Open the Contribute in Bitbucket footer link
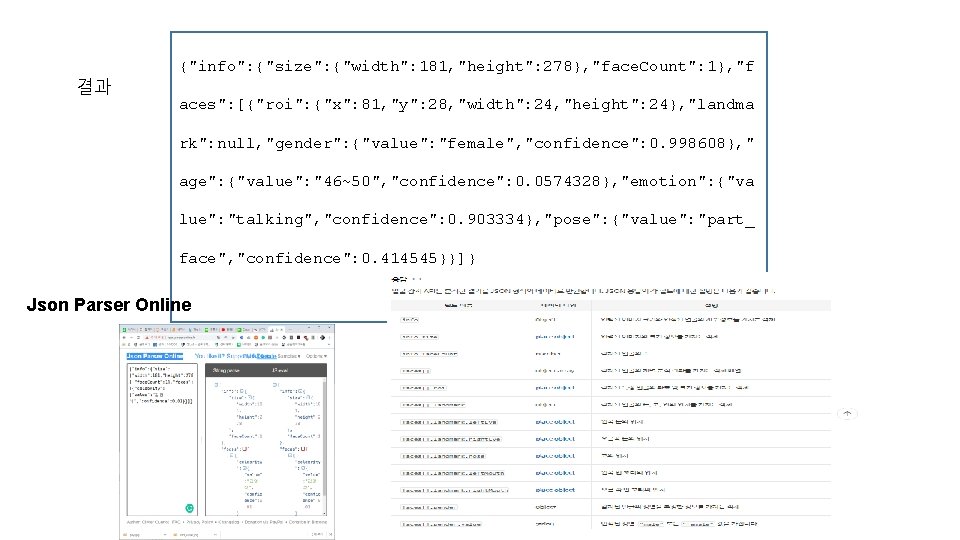 click(x=307, y=522)
